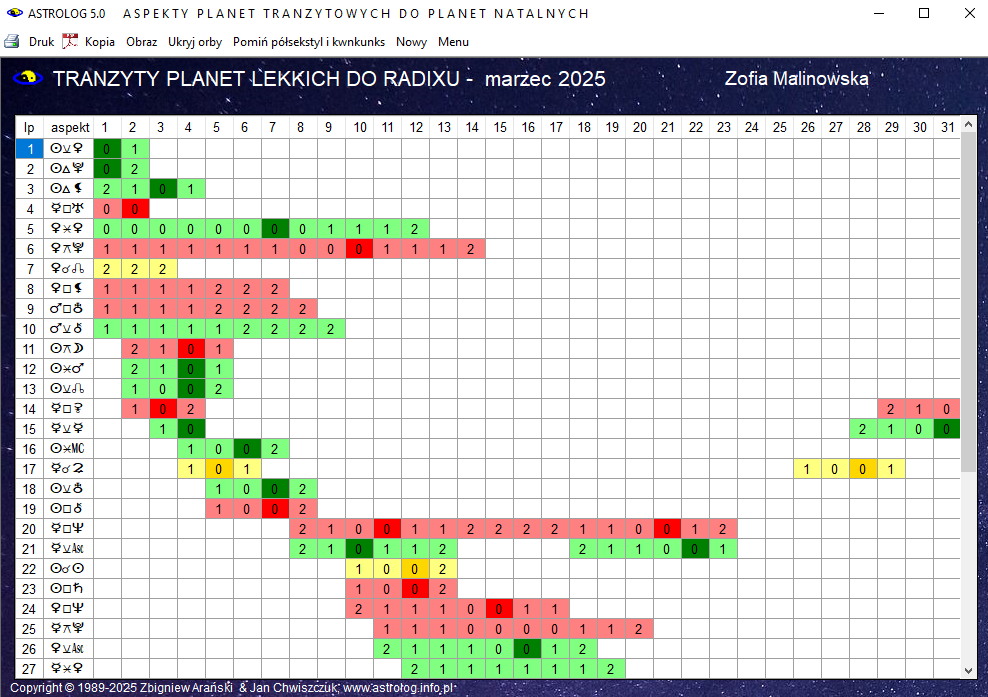Click the scrollbar down arrow
Image resolution: width=988 pixels, height=697 pixels.
coord(968,670)
